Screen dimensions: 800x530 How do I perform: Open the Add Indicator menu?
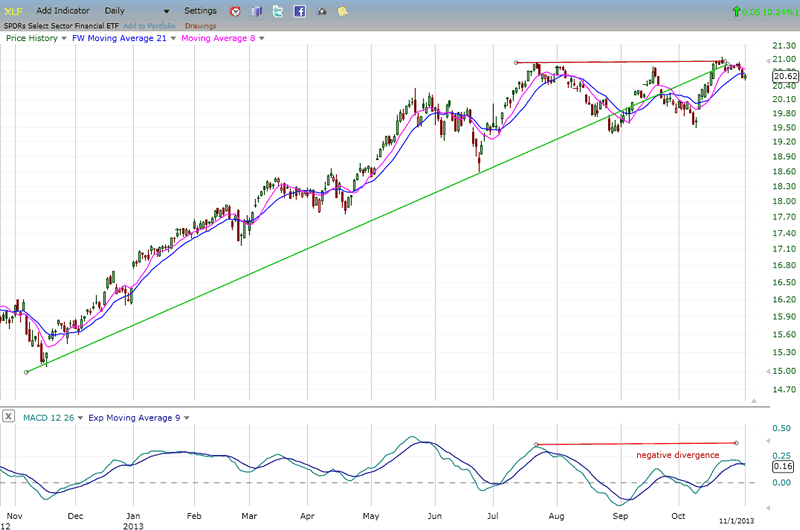coord(64,11)
